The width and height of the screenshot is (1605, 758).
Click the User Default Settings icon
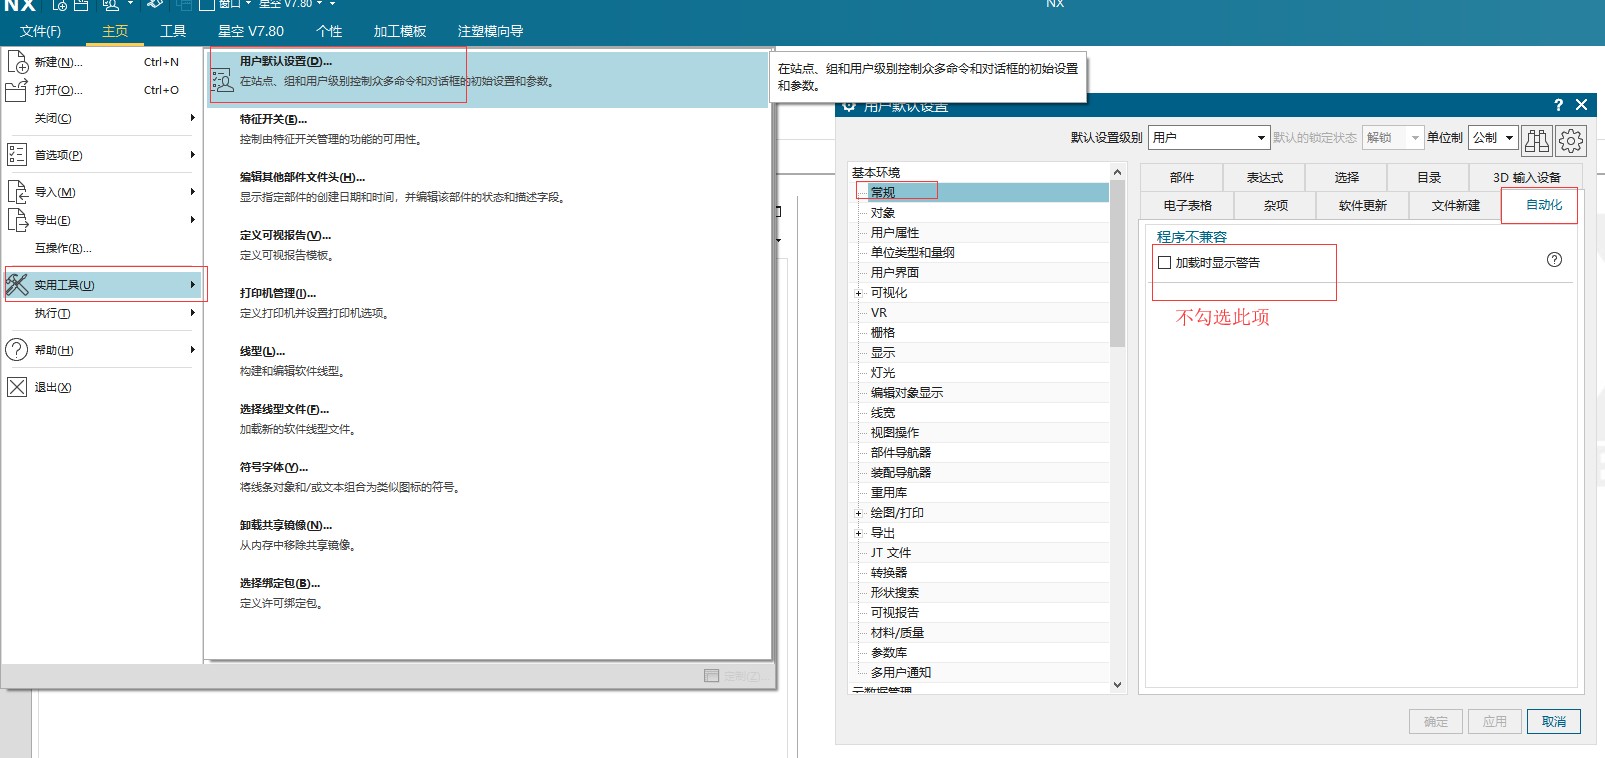coord(222,80)
